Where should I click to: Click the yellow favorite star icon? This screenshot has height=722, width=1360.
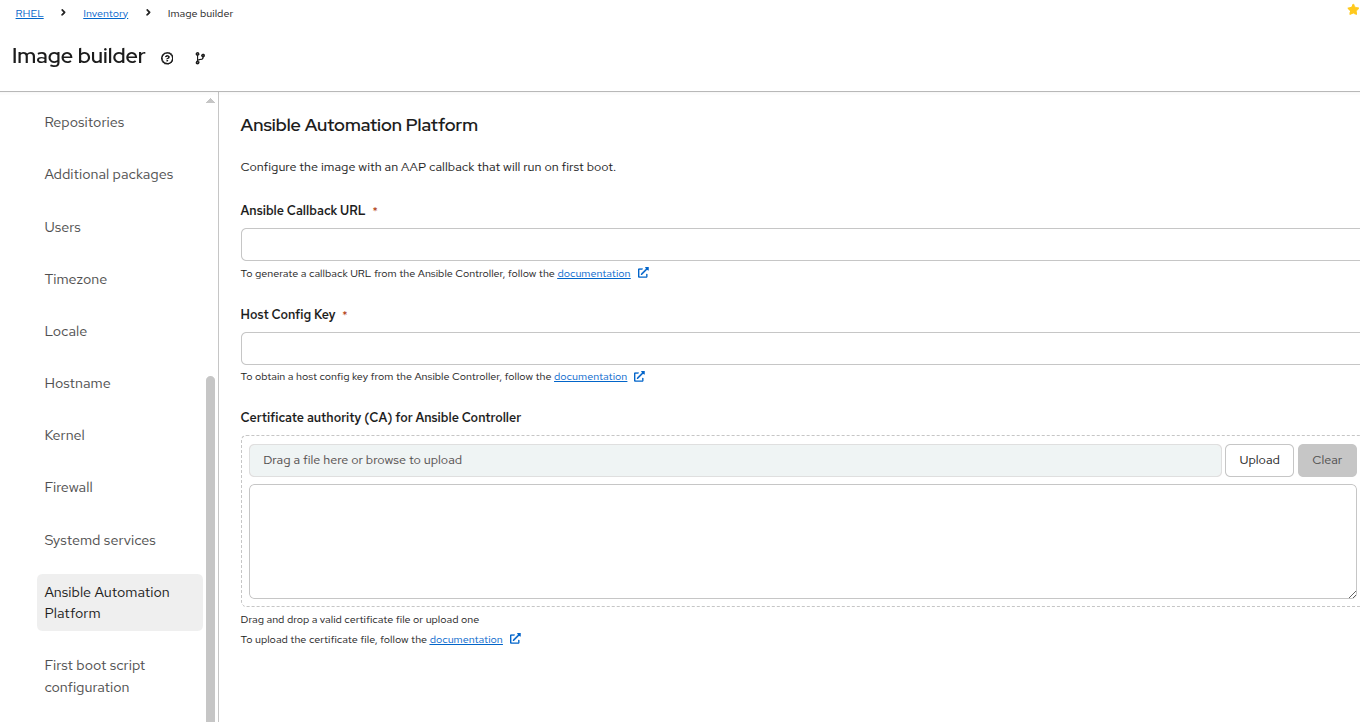[1353, 9]
